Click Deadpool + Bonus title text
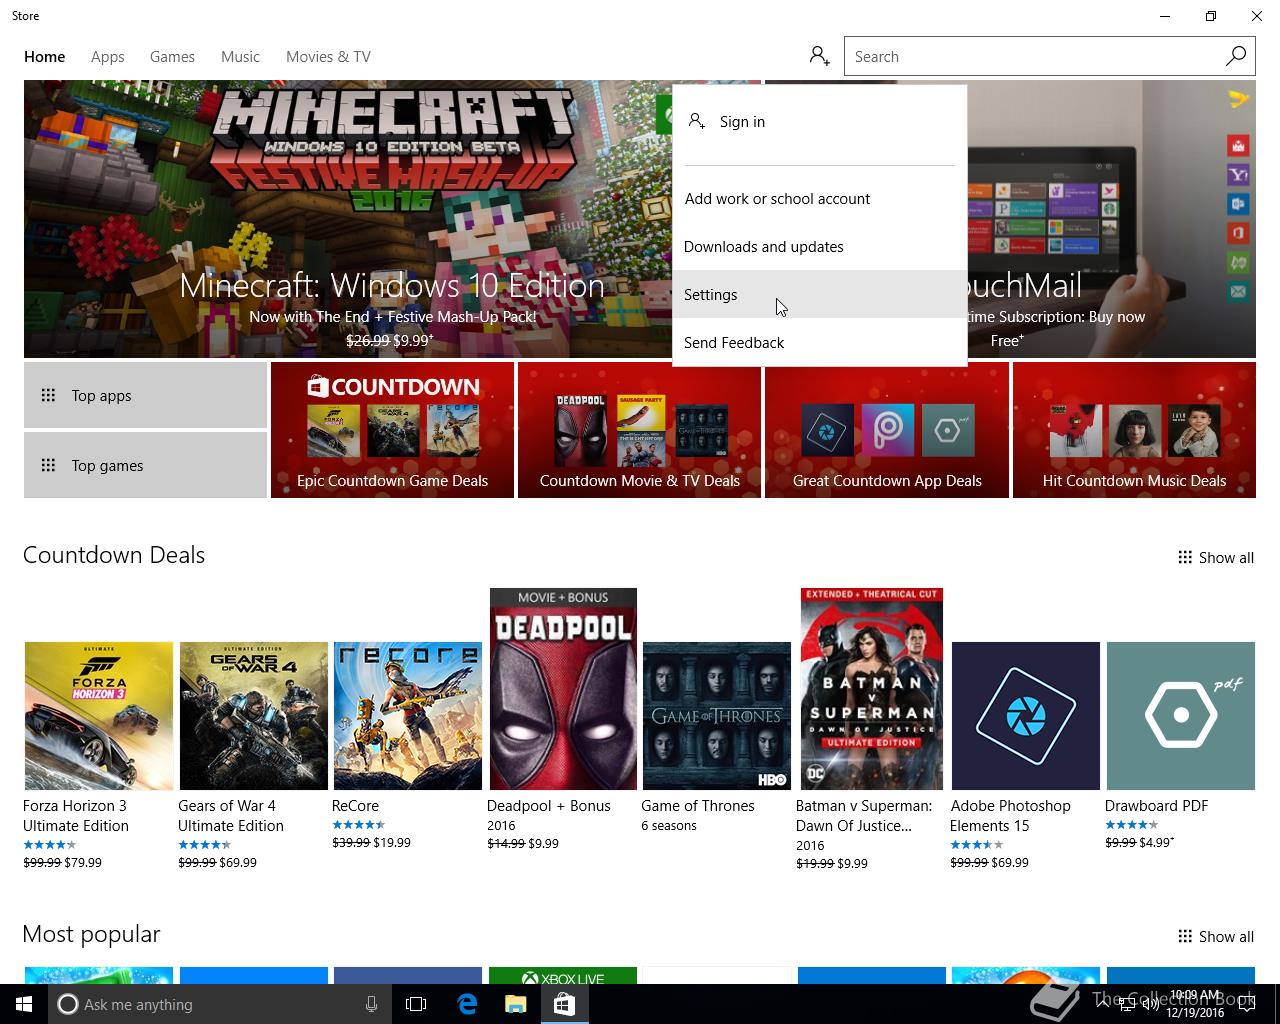The width and height of the screenshot is (1280, 1024). coord(548,805)
